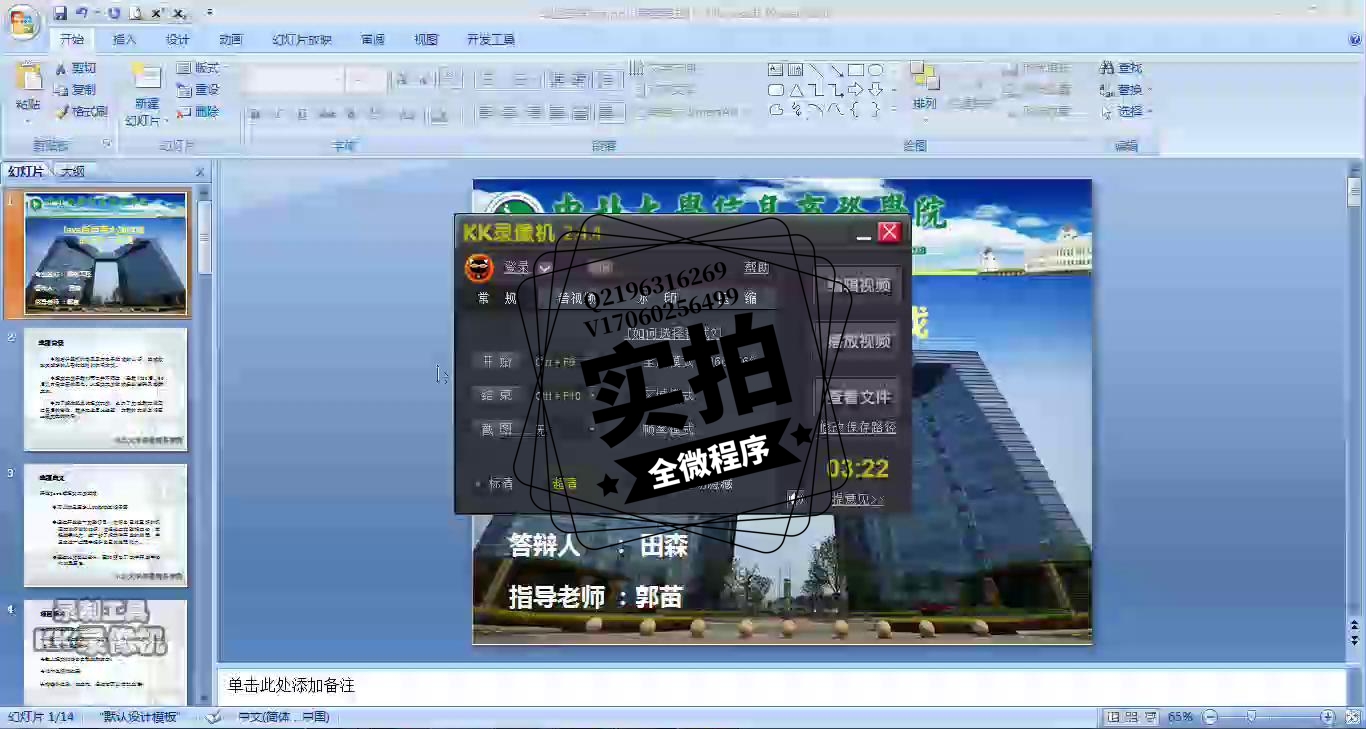Open PowerPoint help question-mark icon

[1355, 40]
